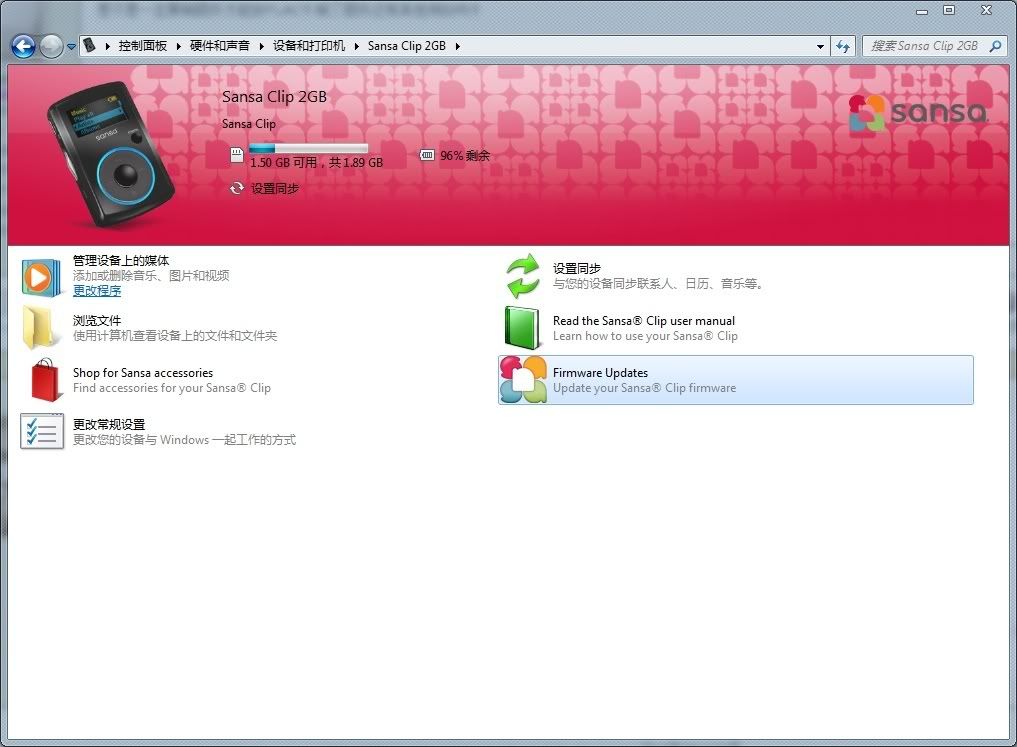The image size is (1017, 747).
Task: Open Shop for Sansa accessories
Action: tap(143, 373)
